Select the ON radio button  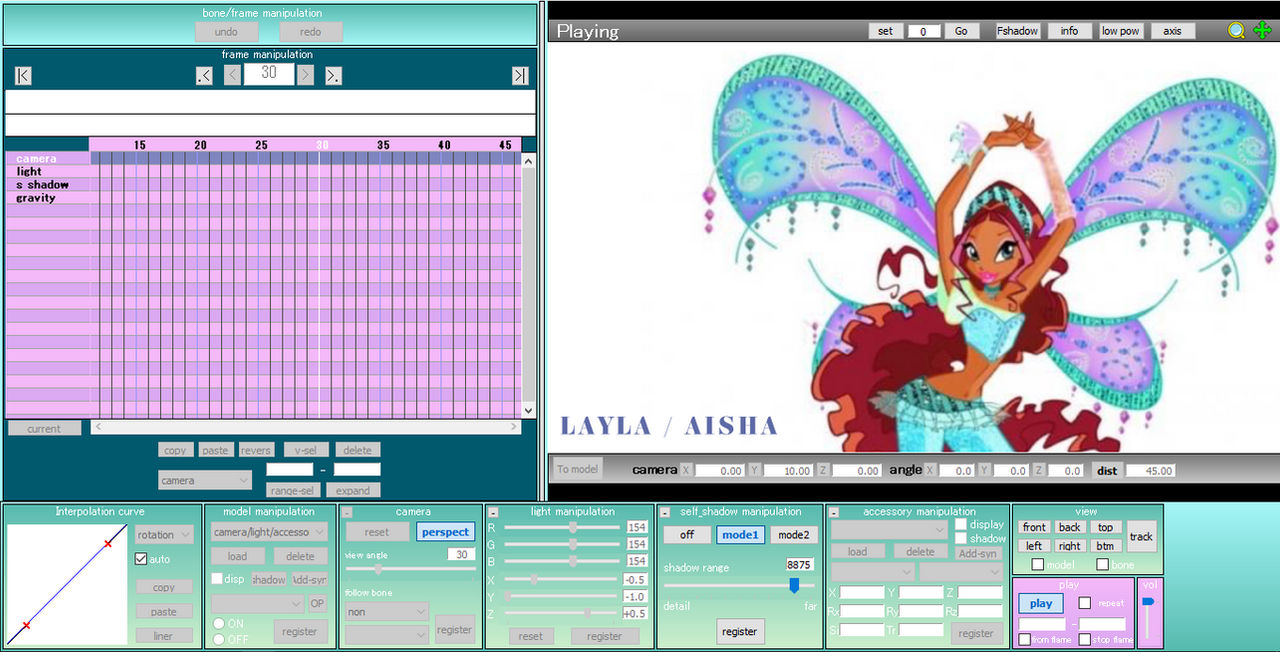click(x=218, y=624)
